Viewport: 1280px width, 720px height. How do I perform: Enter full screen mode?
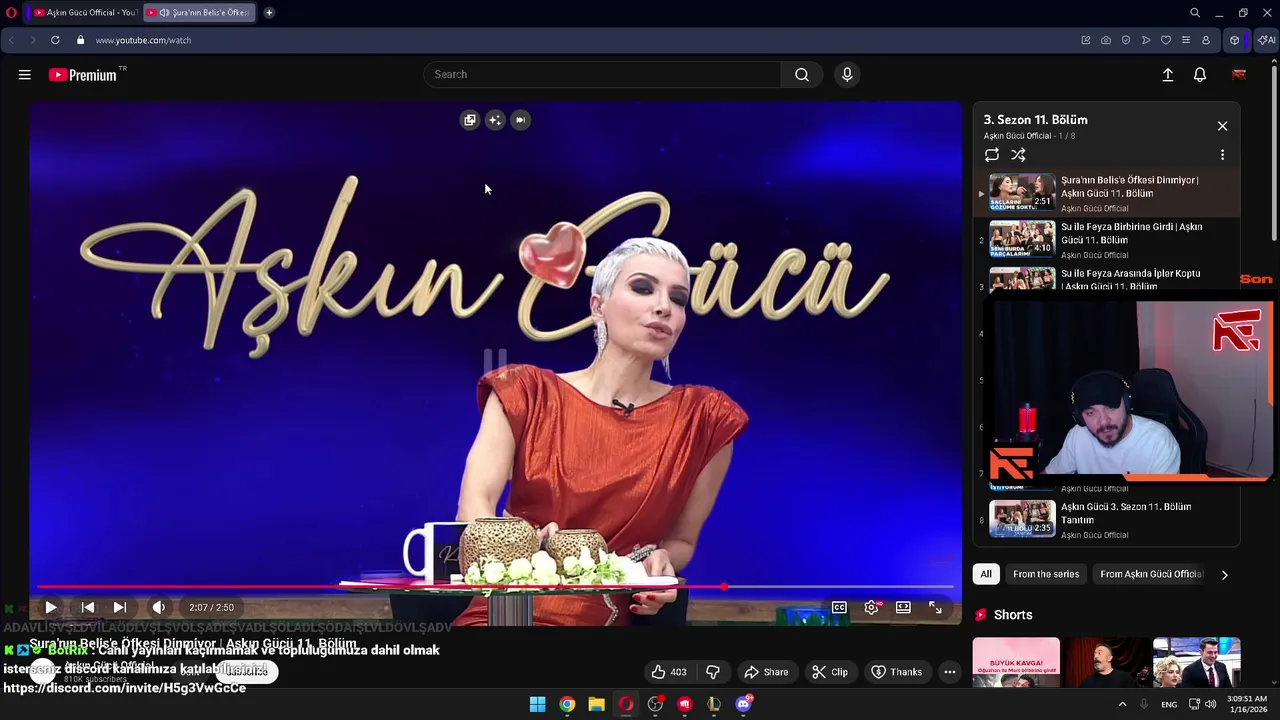(935, 607)
